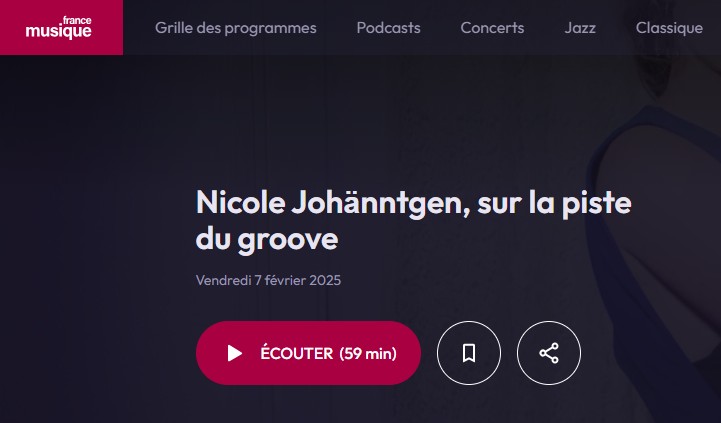This screenshot has width=721, height=423.
Task: Bookmark this episode with the bookmark icon
Action: (469, 353)
